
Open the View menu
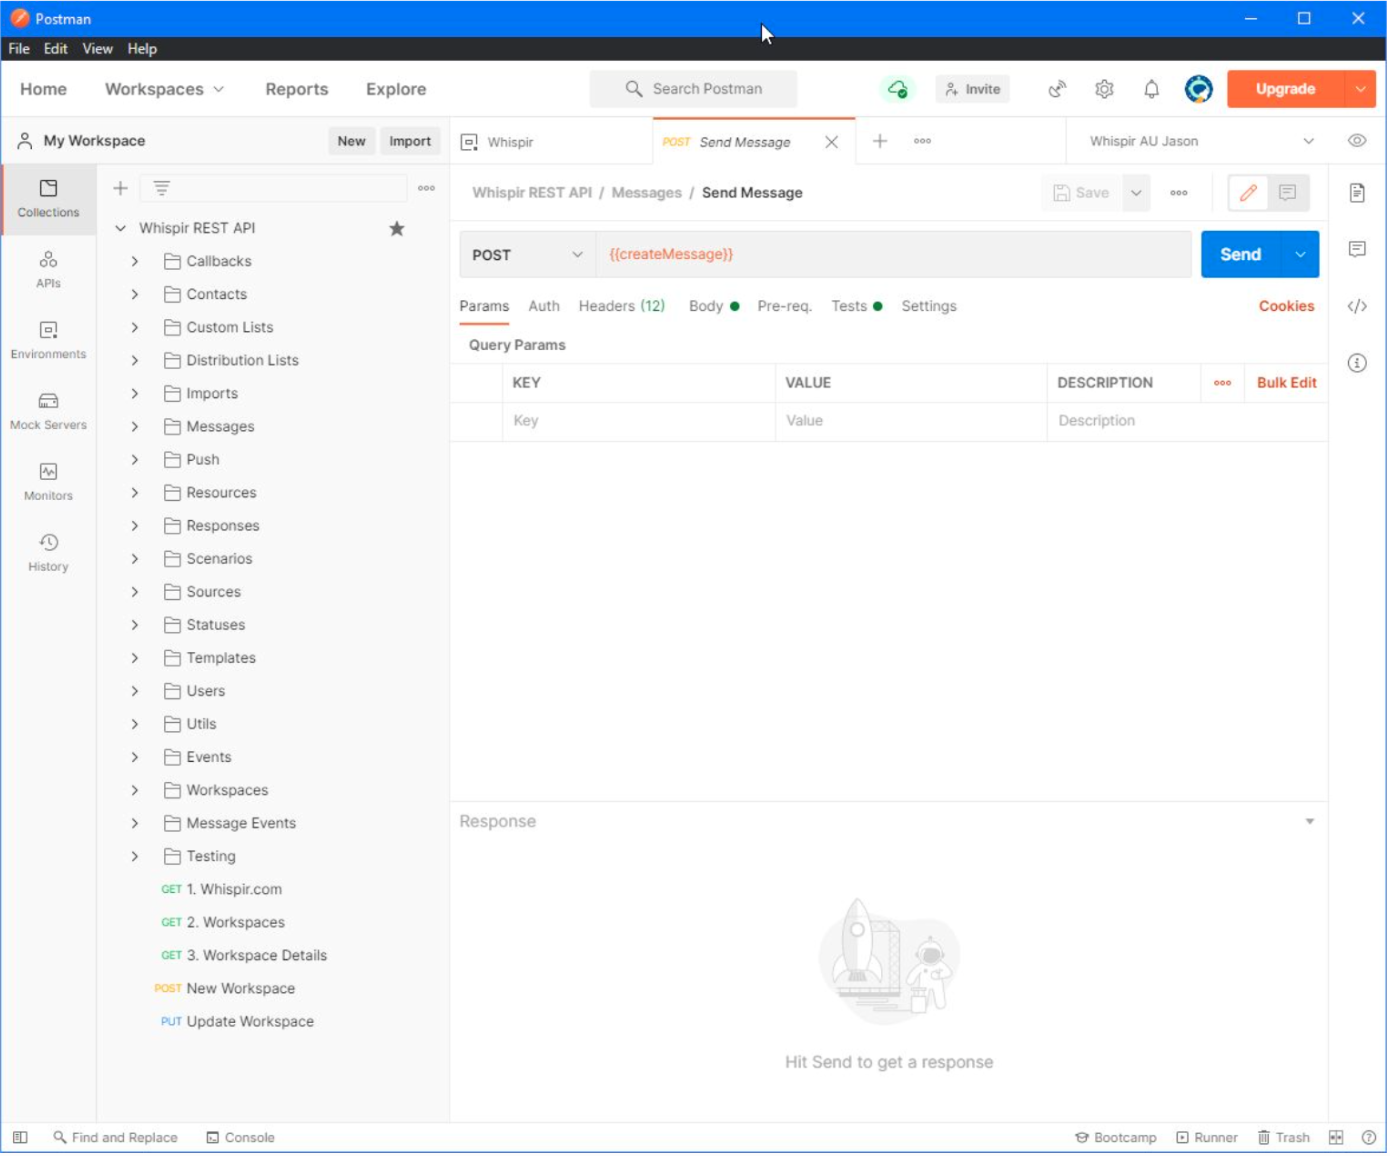tap(97, 49)
